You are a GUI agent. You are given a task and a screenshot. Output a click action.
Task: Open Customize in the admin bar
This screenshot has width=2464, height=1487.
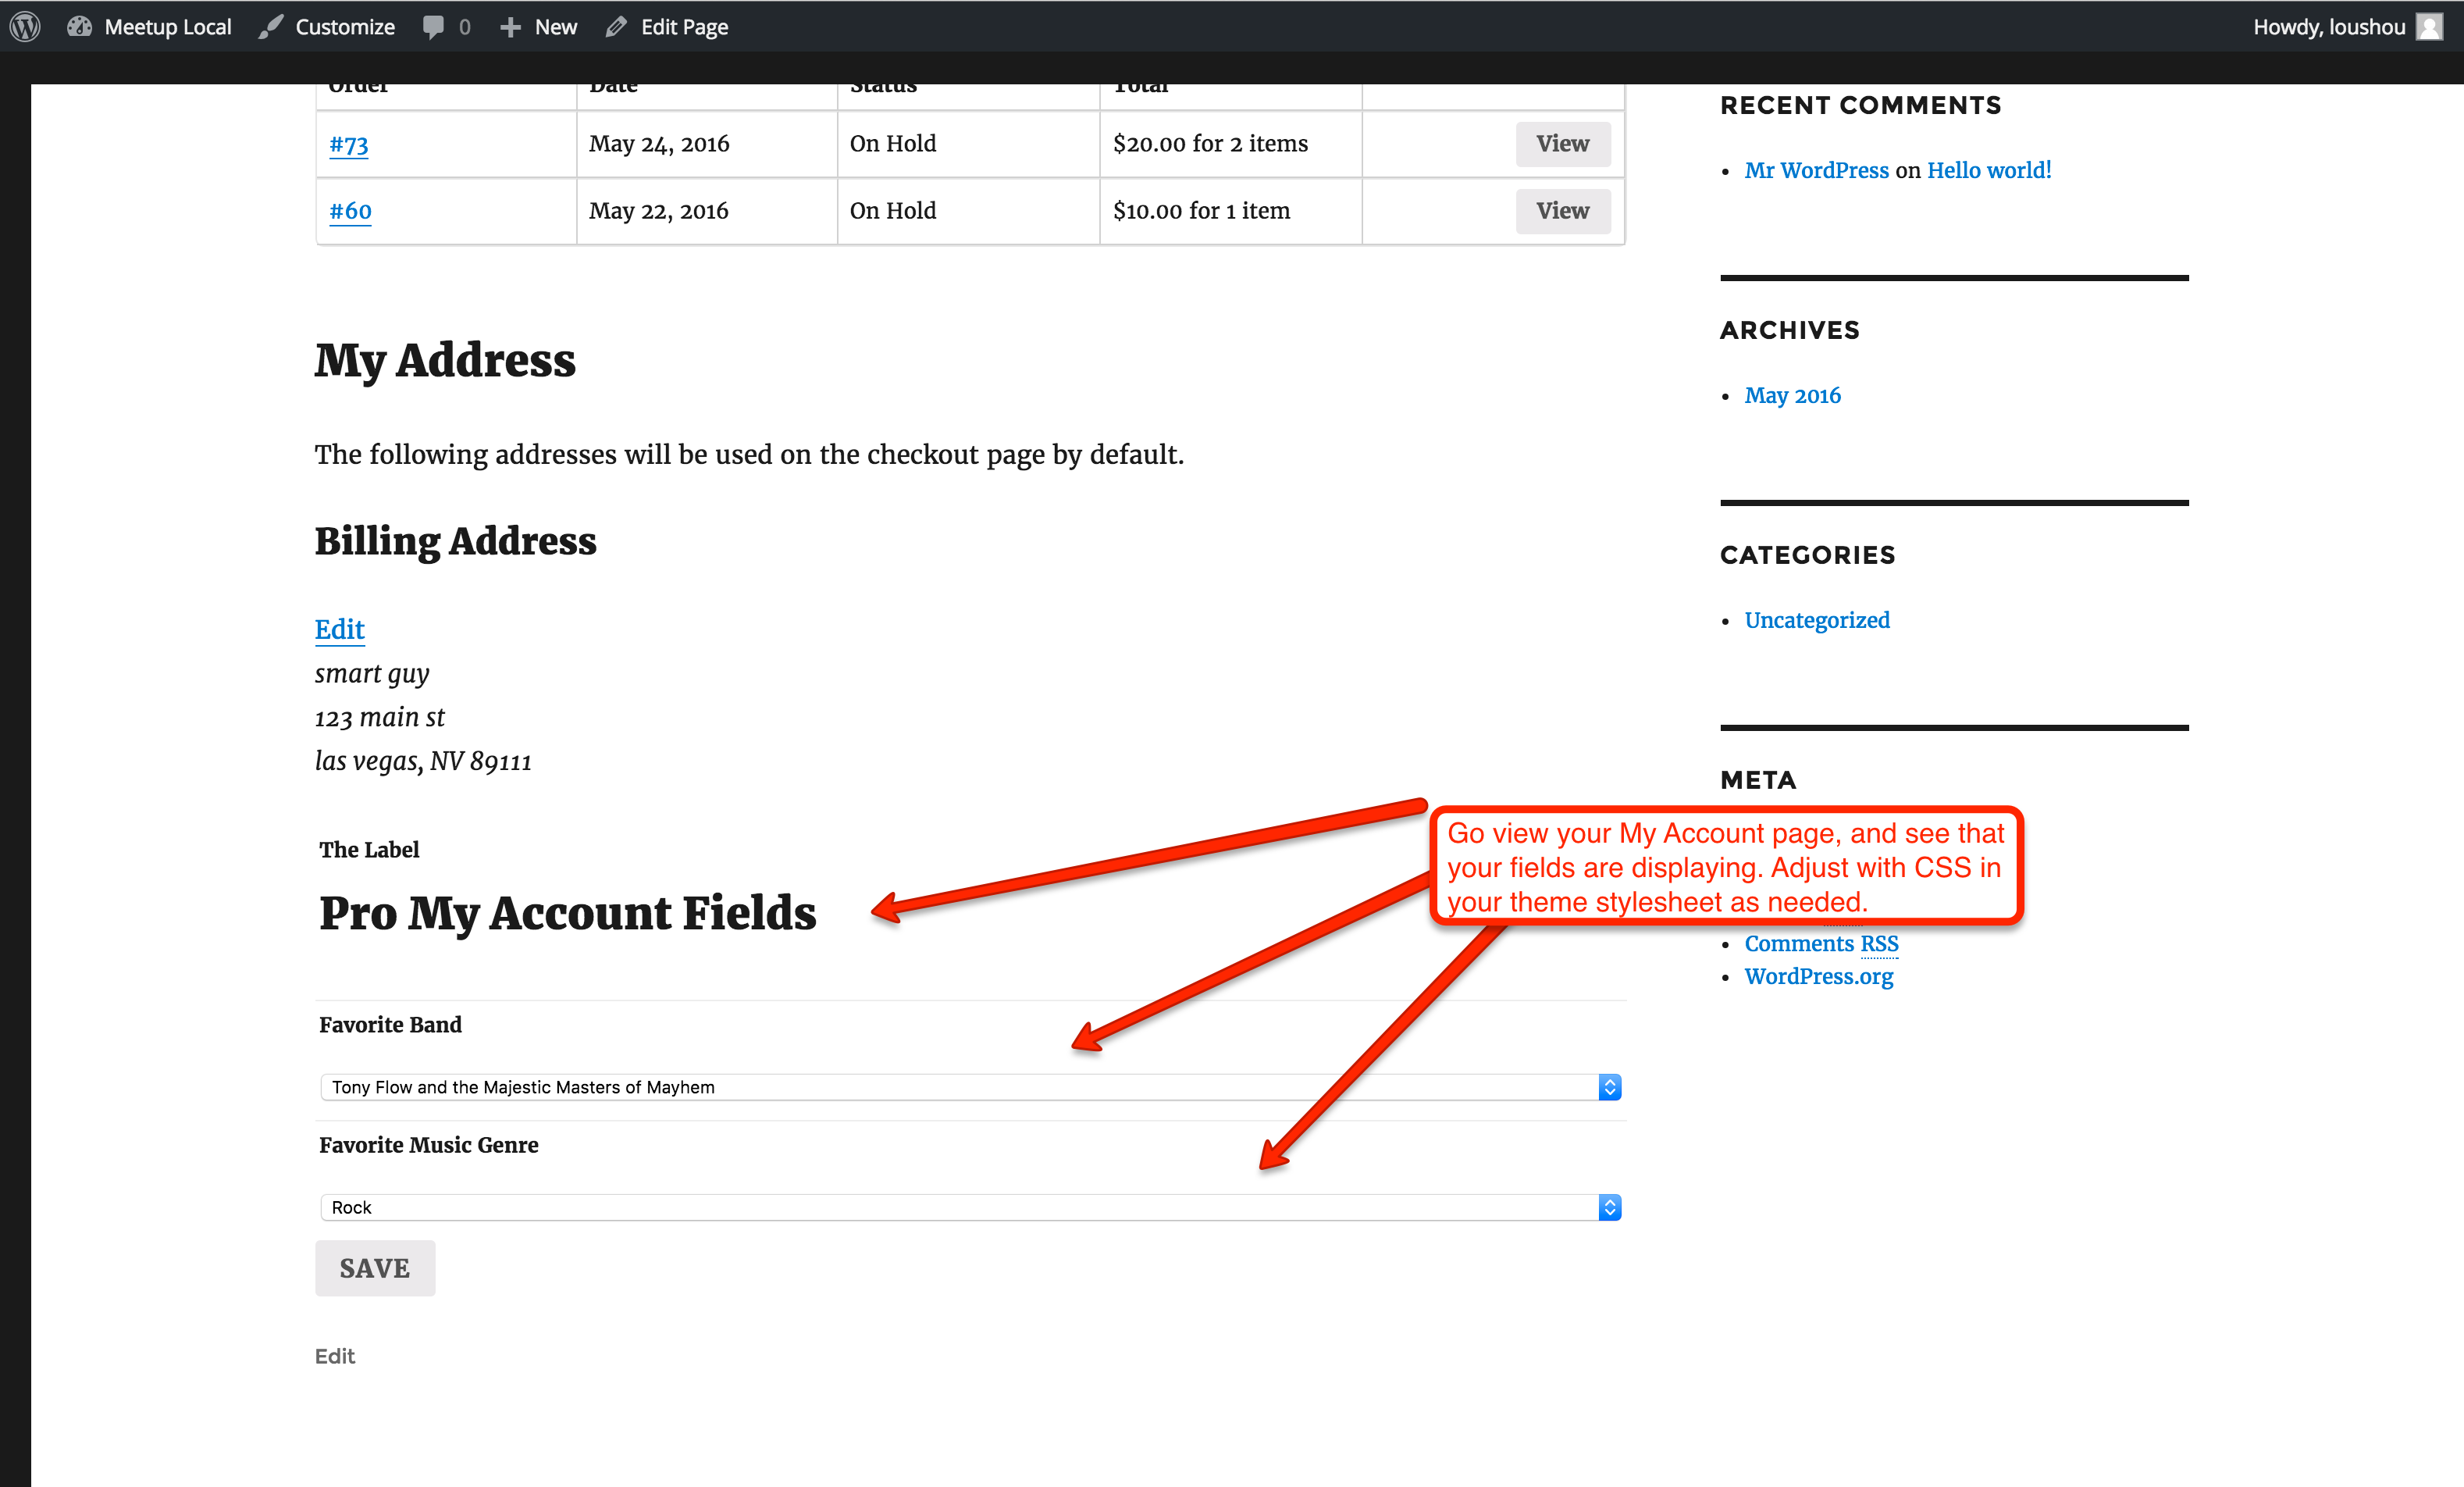pyautogui.click(x=345, y=27)
